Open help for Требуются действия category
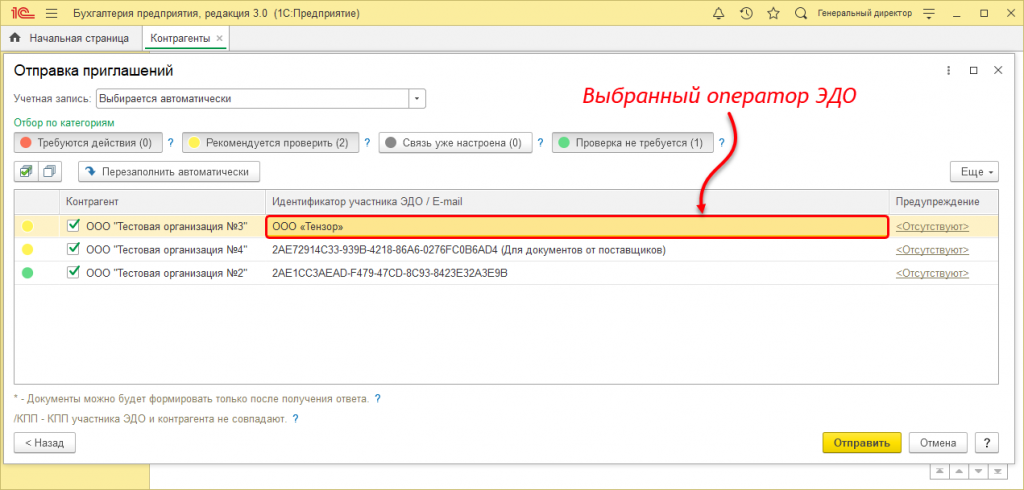 pyautogui.click(x=170, y=142)
